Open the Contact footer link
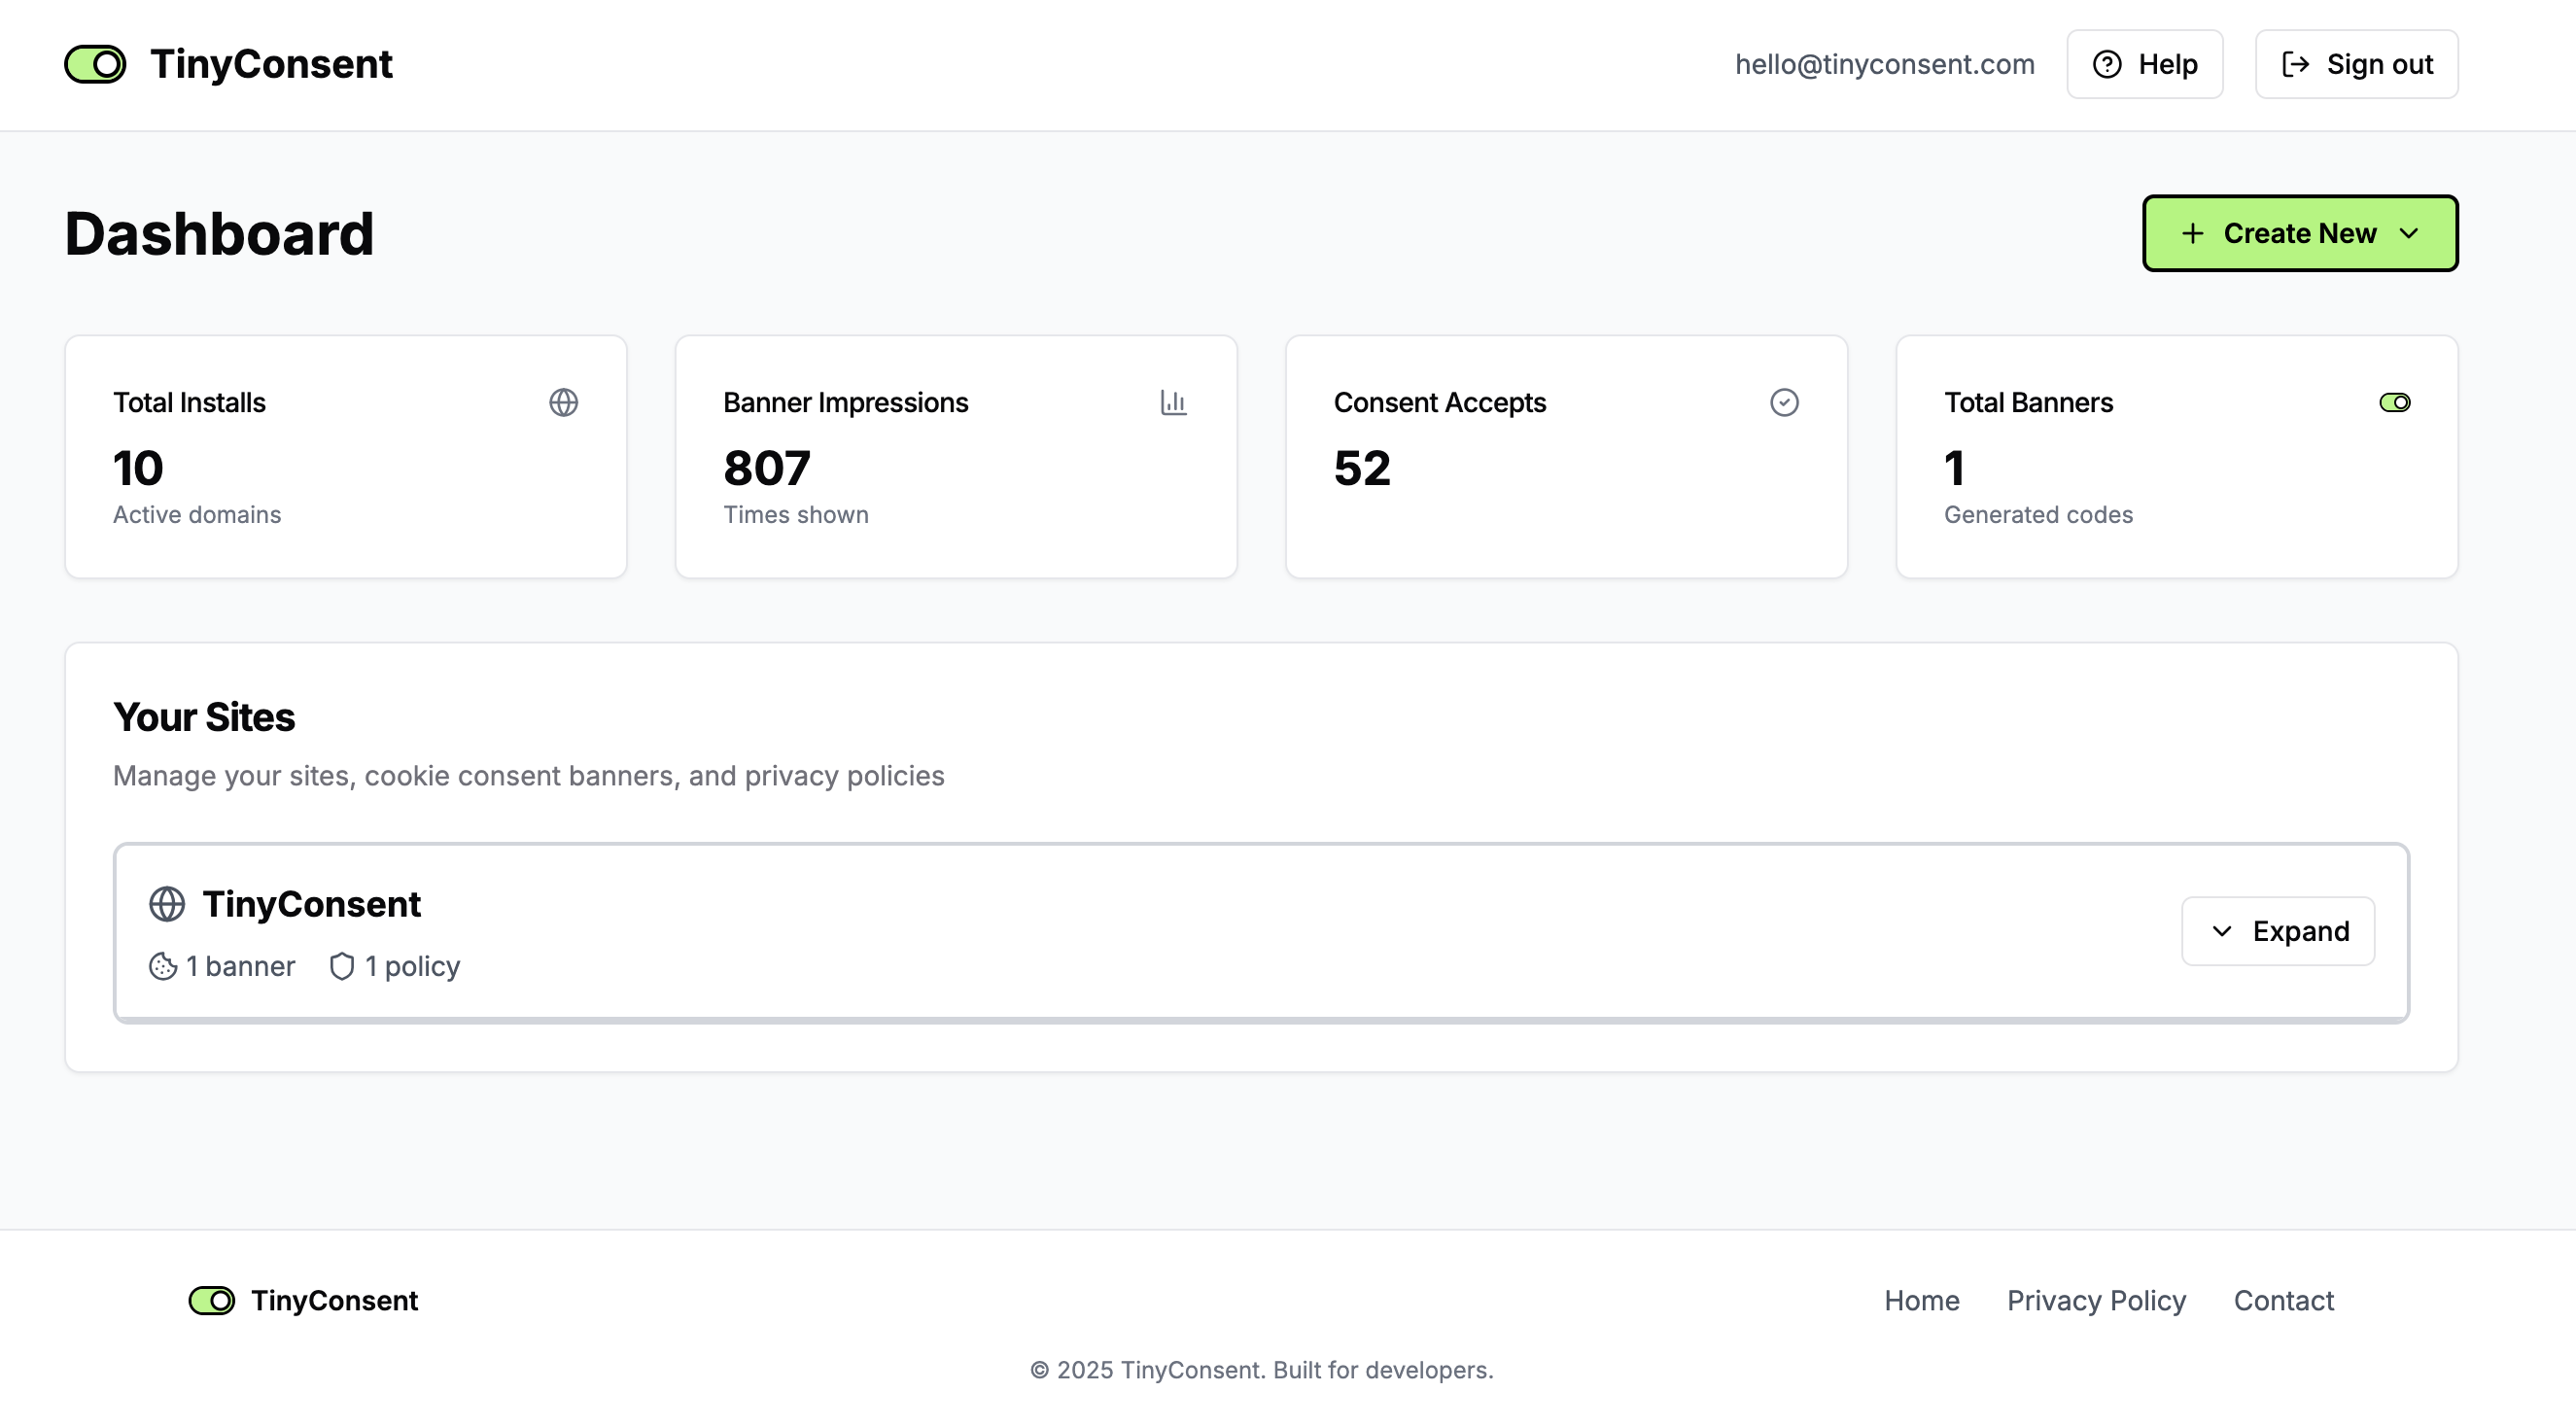 point(2283,1300)
